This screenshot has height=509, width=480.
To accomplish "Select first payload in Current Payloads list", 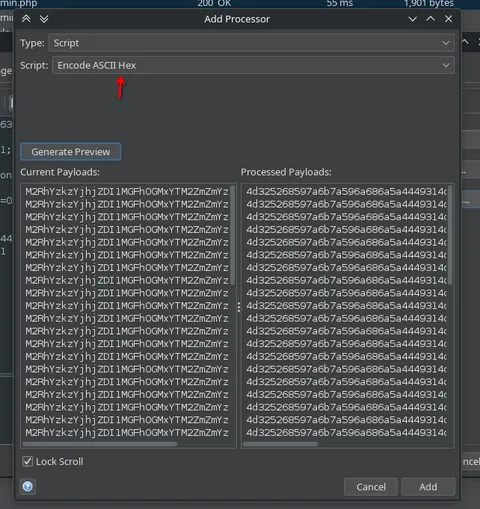I will 127,192.
